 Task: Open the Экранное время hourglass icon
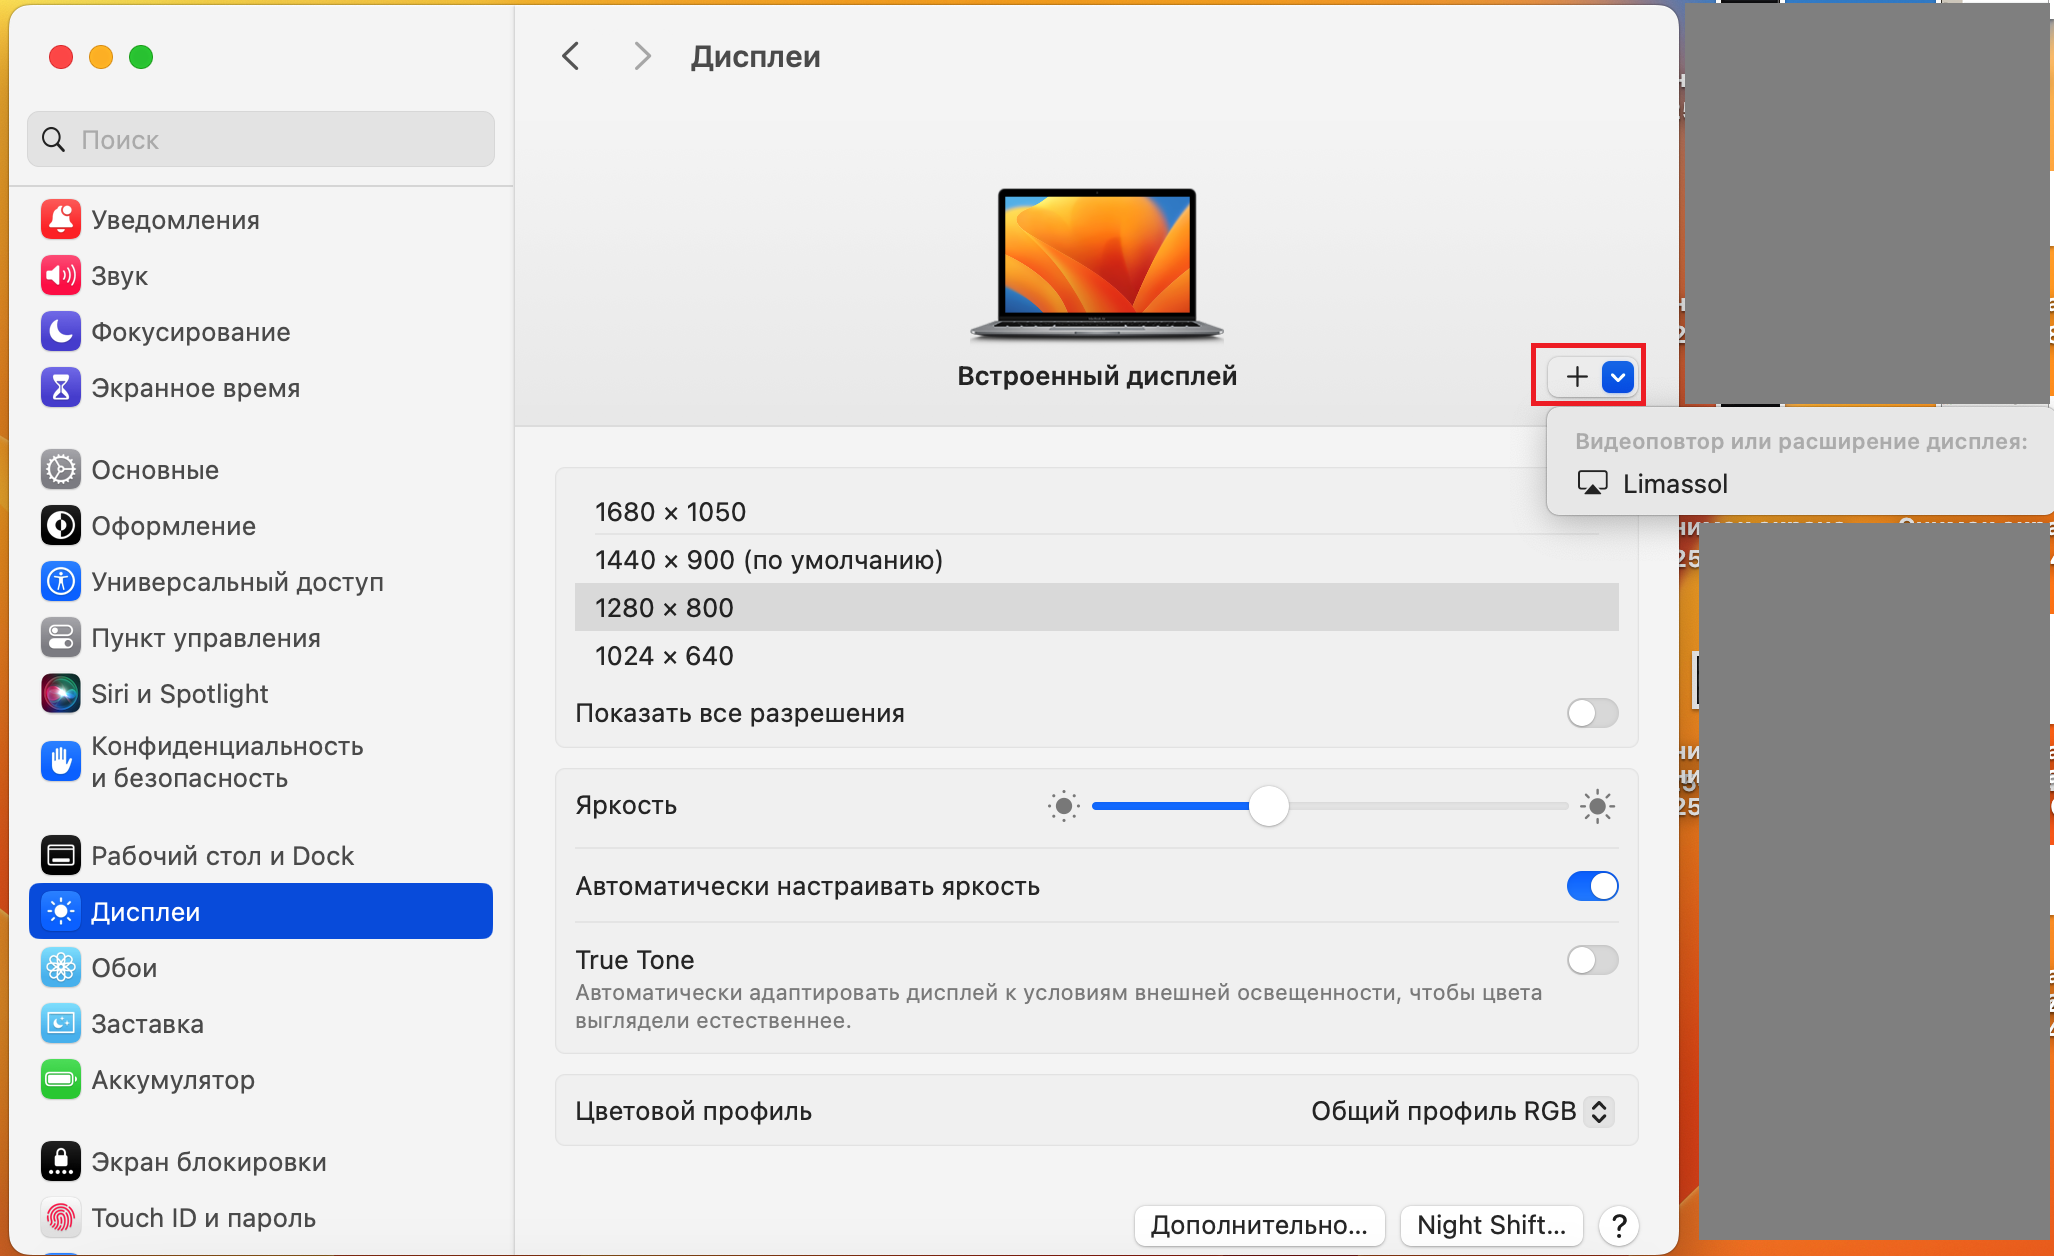coord(61,388)
